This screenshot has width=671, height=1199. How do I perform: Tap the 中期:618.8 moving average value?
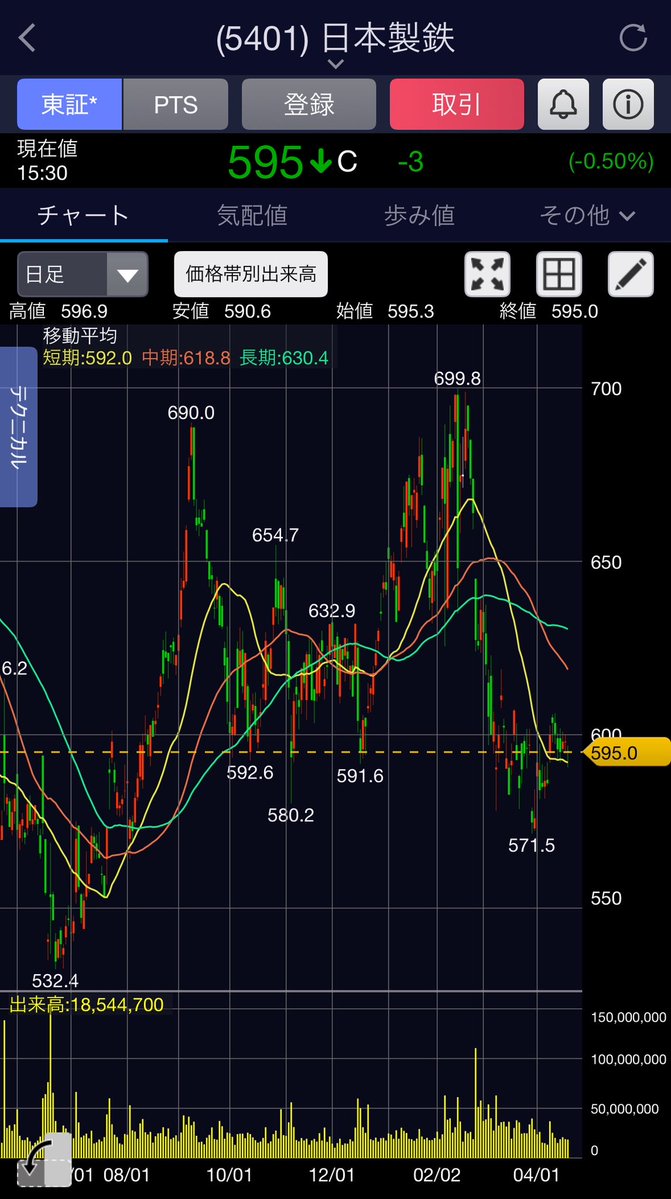(186, 358)
